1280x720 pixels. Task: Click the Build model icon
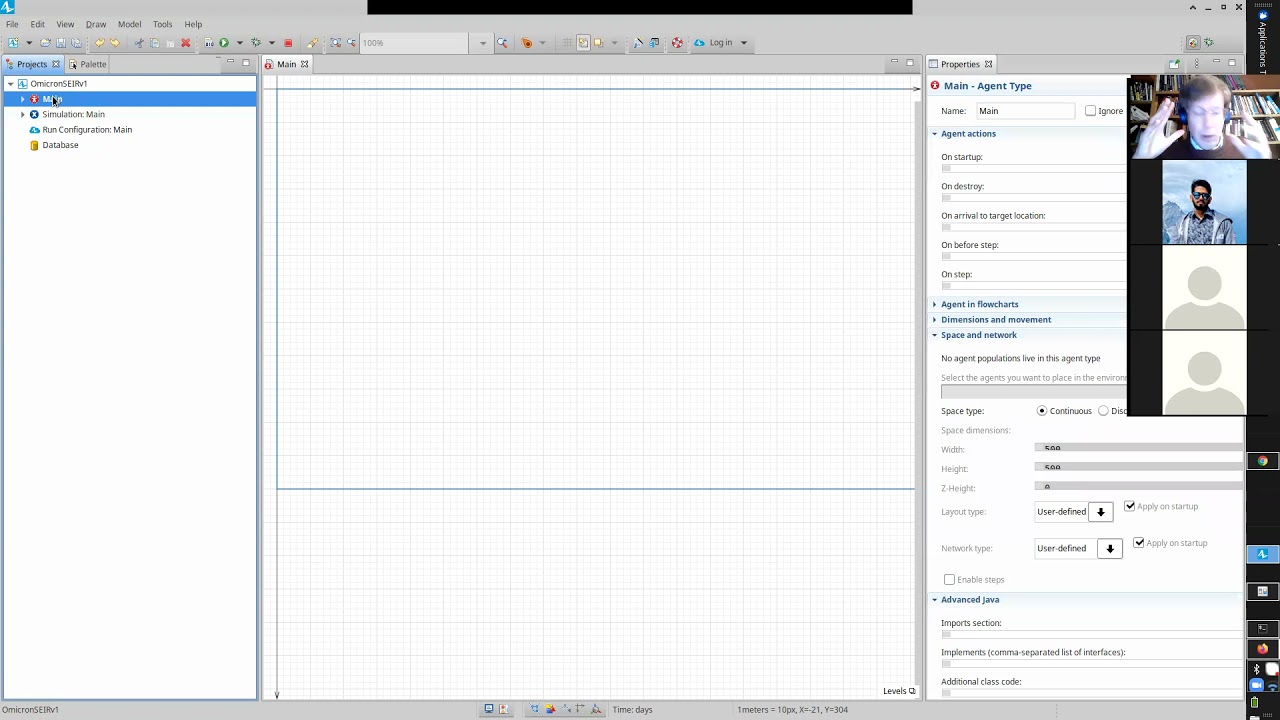[209, 43]
